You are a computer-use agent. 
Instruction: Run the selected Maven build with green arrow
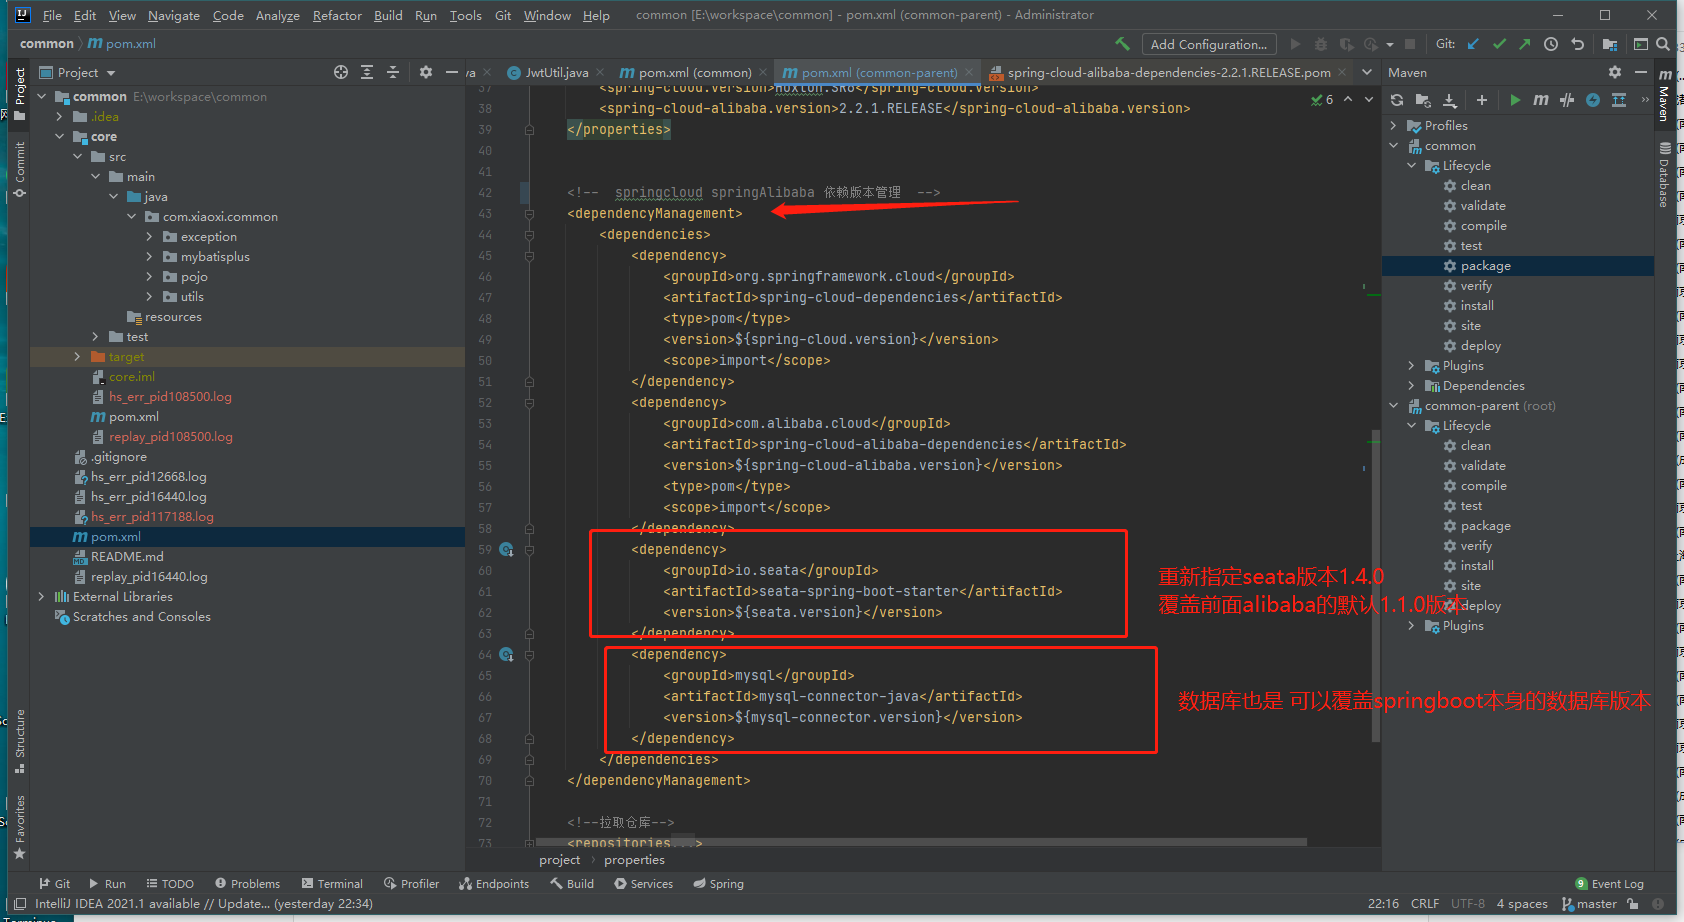1515,100
